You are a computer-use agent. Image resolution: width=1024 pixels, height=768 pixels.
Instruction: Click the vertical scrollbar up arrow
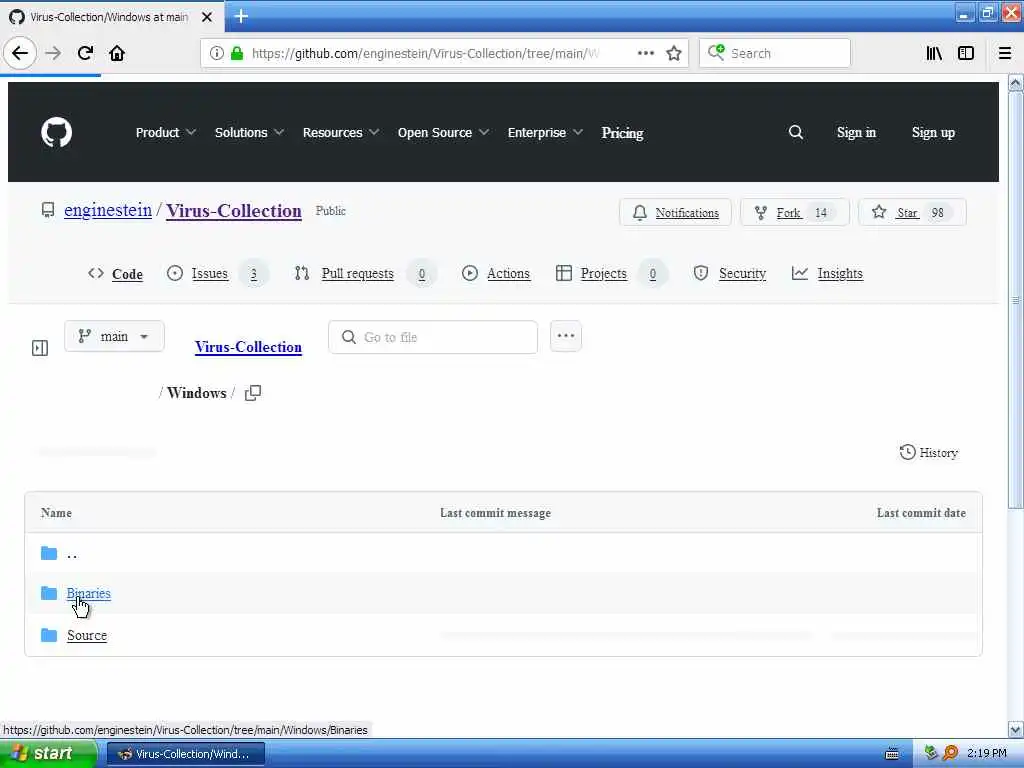pyautogui.click(x=1016, y=83)
